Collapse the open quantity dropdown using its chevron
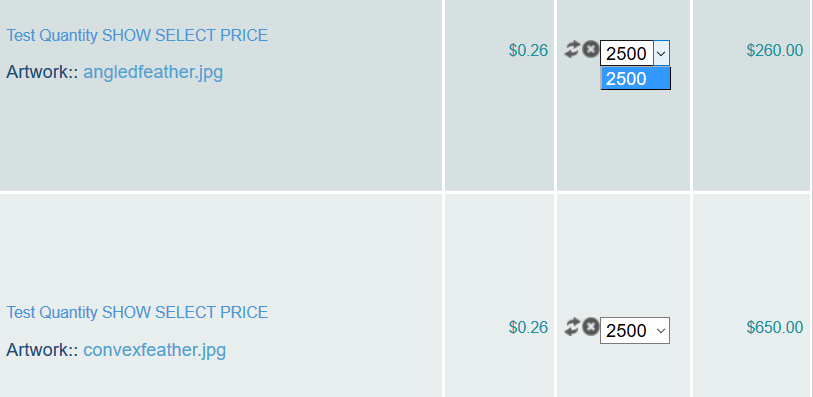Viewport: 813px width, 397px height. 661,53
